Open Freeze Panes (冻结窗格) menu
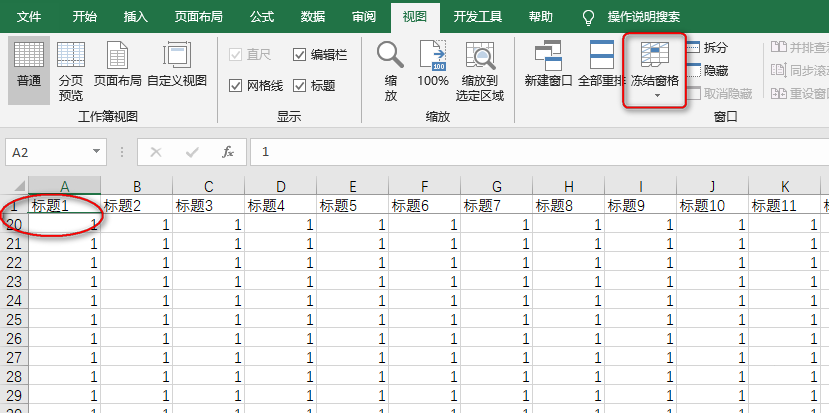 pos(655,70)
